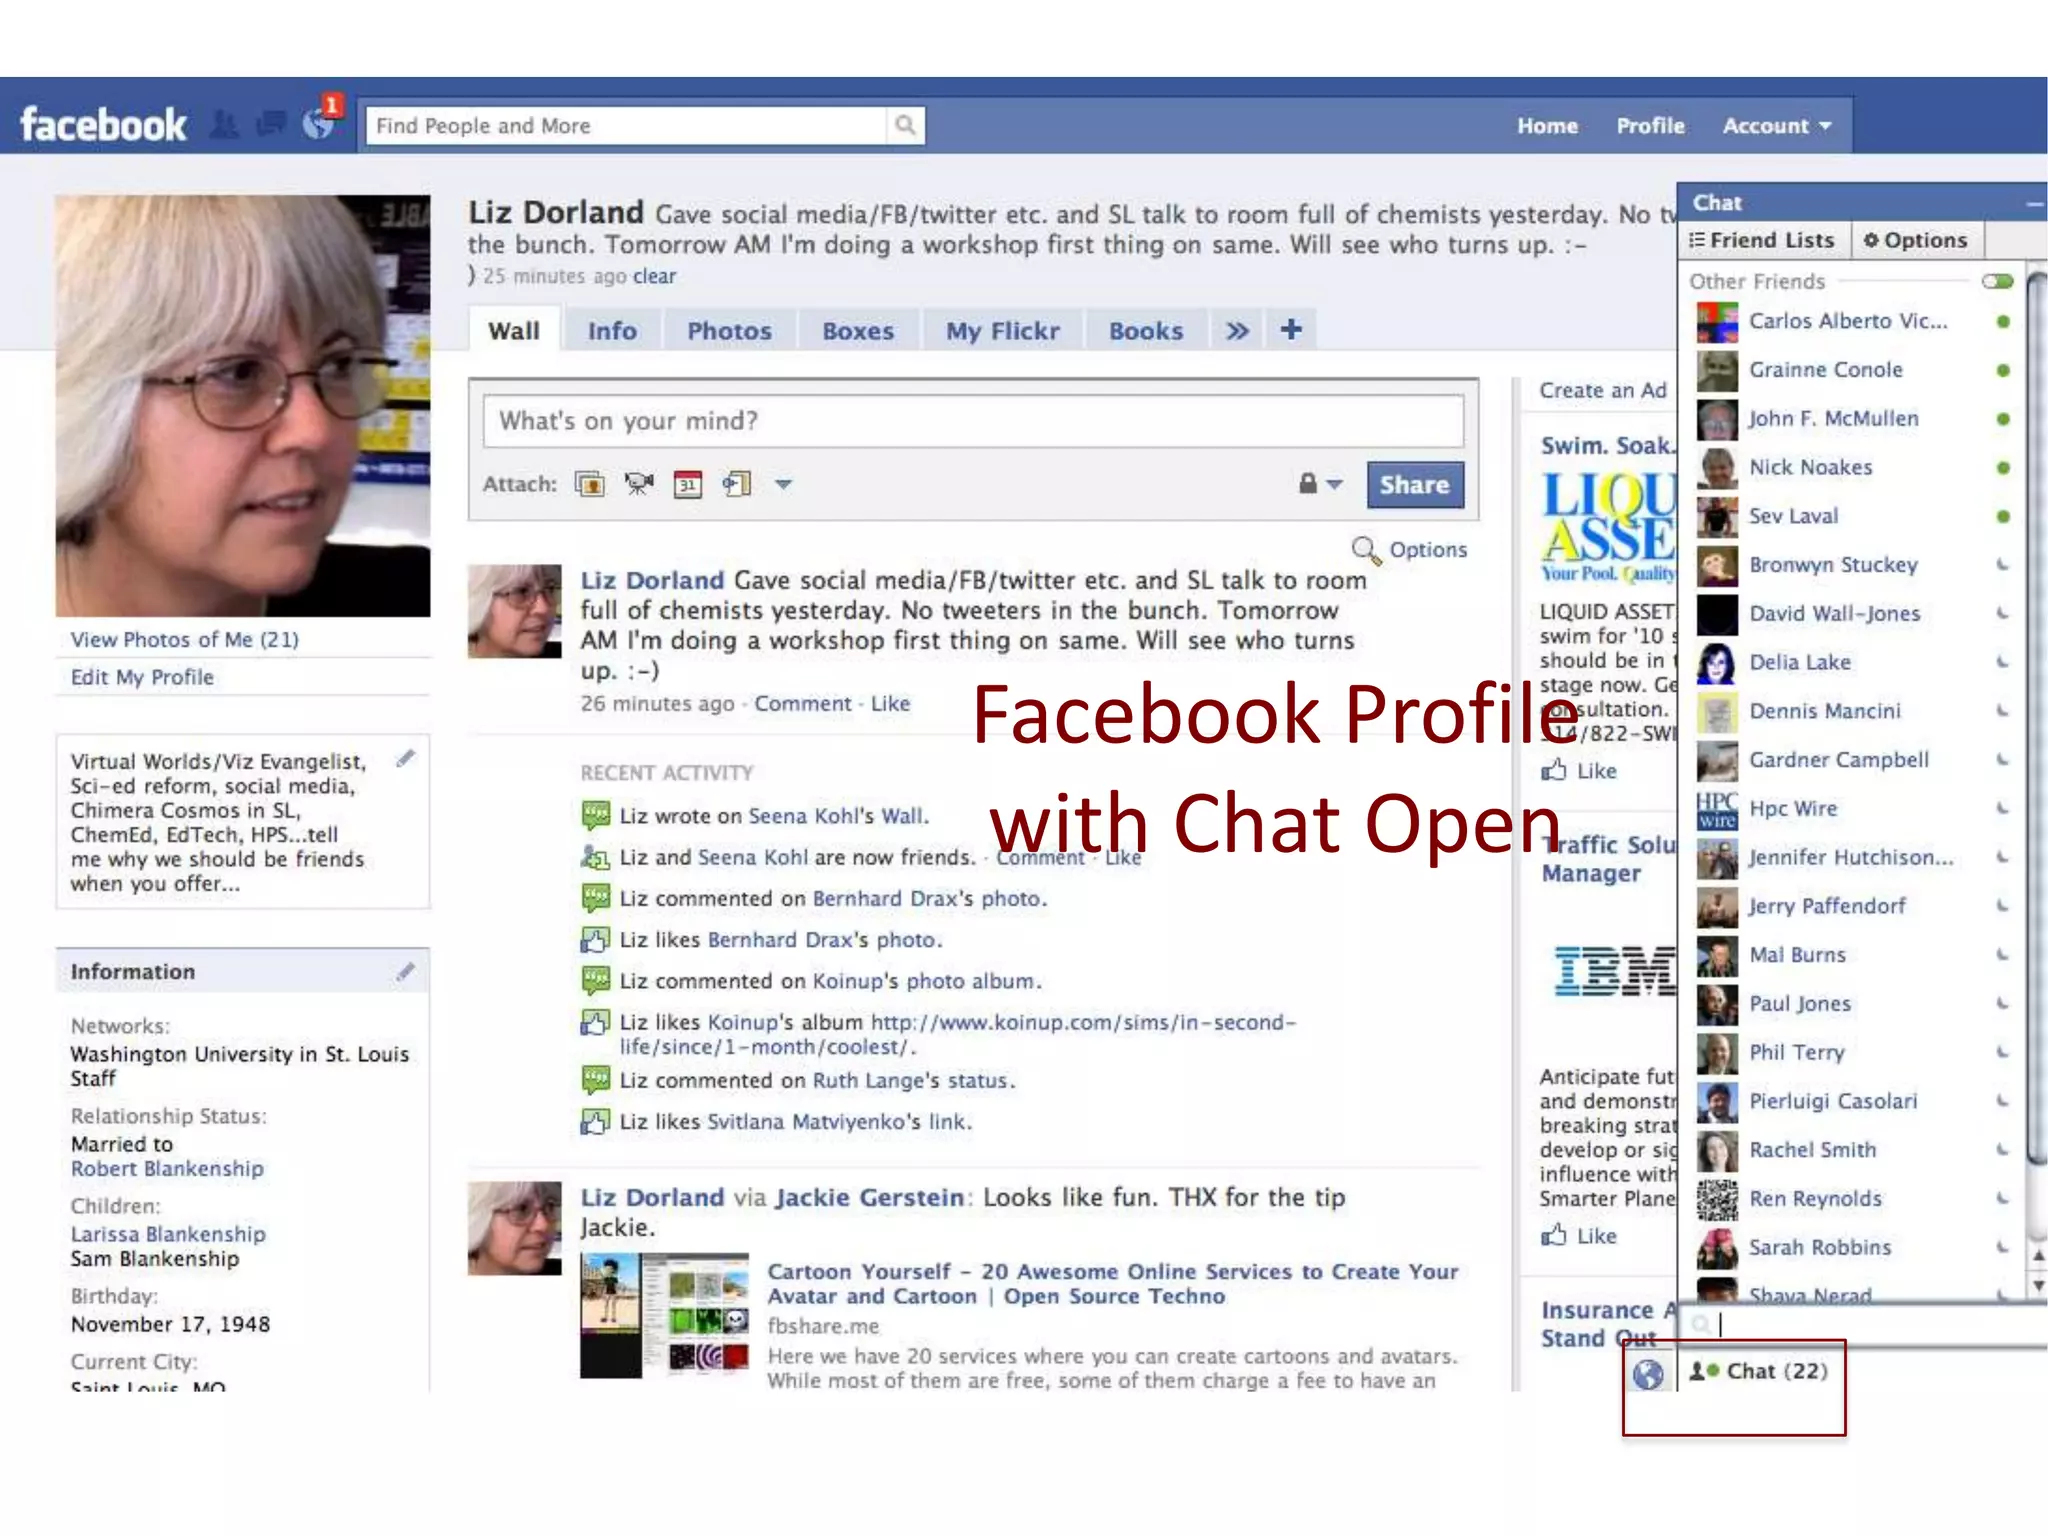Expand more attachment options arrow
The width and height of the screenshot is (2048, 1536).
(x=784, y=484)
